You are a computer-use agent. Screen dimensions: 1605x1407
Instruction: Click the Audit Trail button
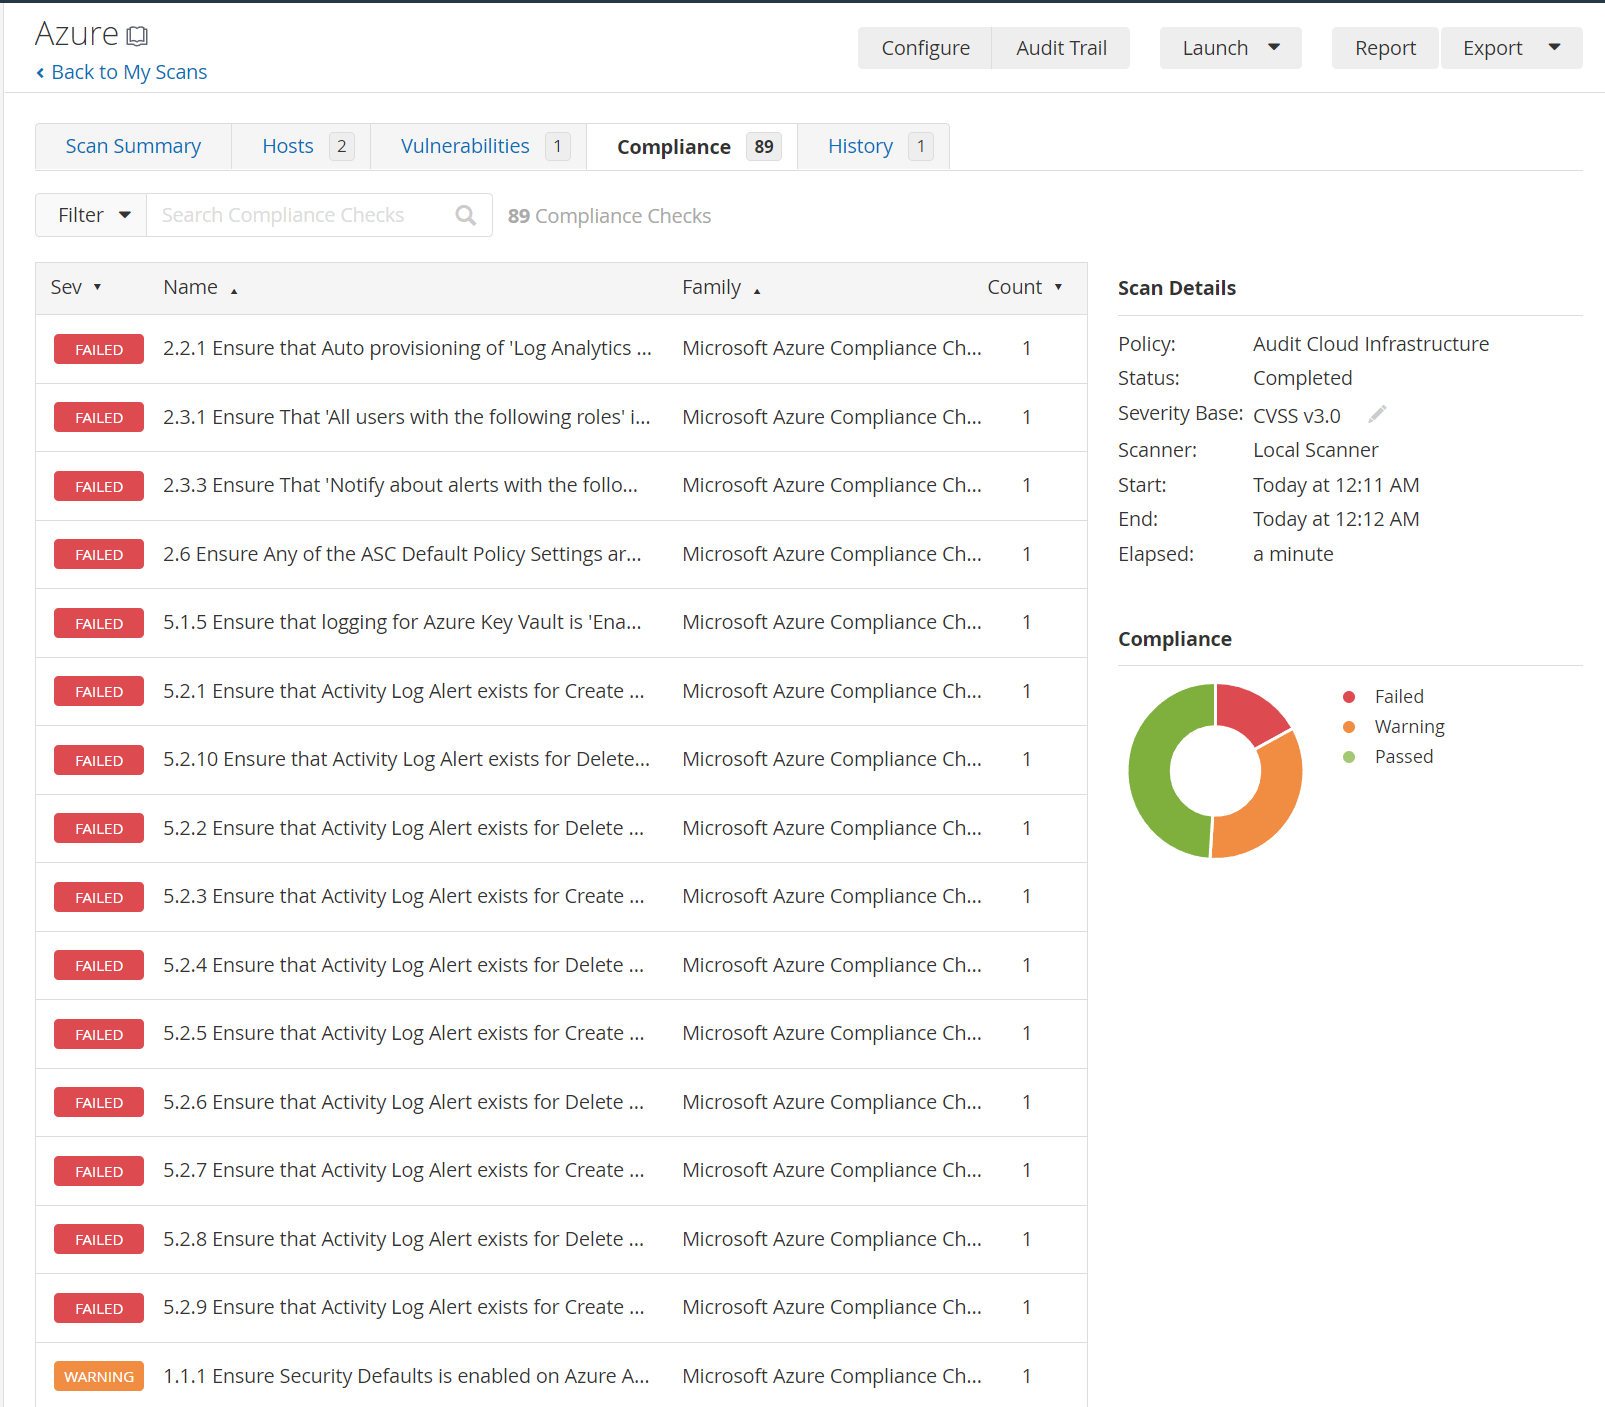point(1060,47)
